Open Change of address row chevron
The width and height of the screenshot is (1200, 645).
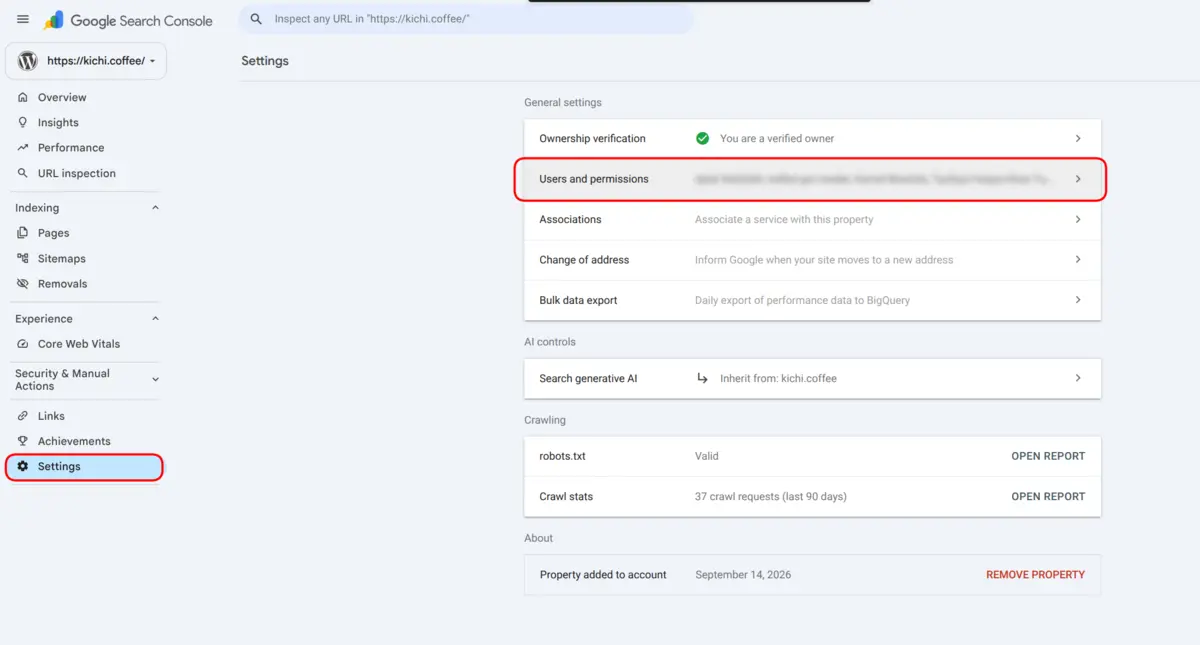1078,259
